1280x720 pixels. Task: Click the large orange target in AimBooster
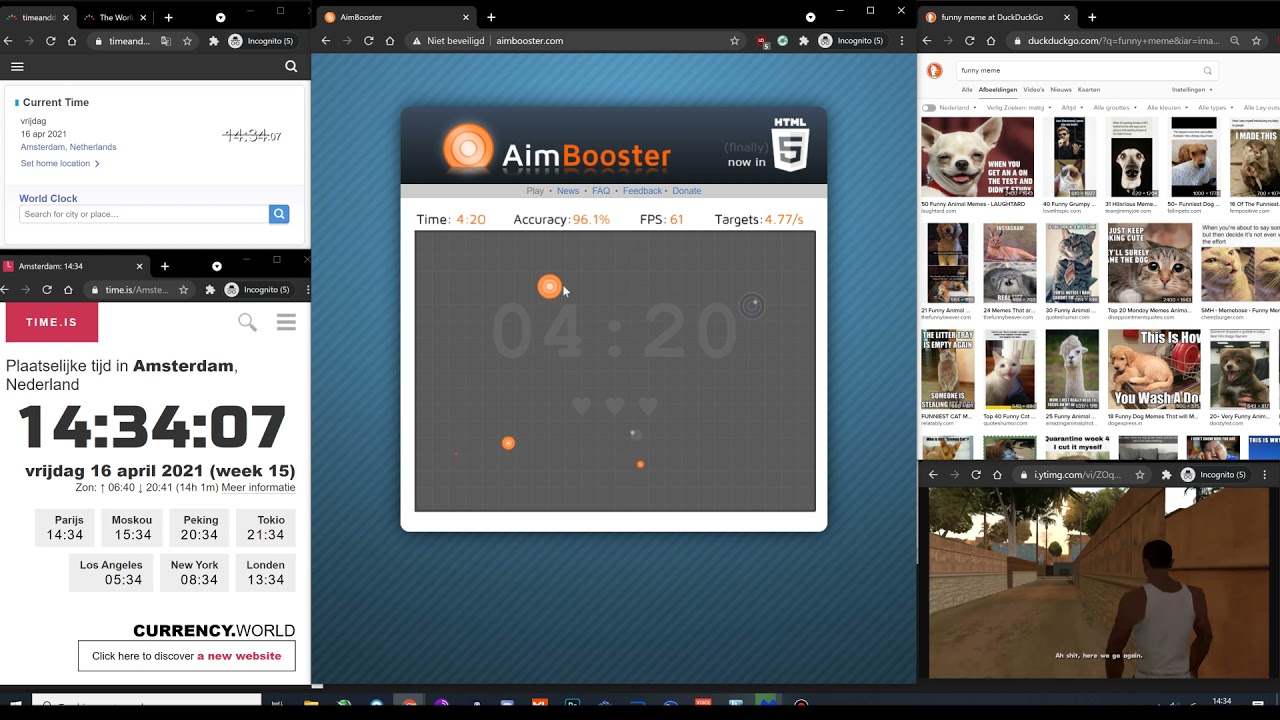[549, 287]
